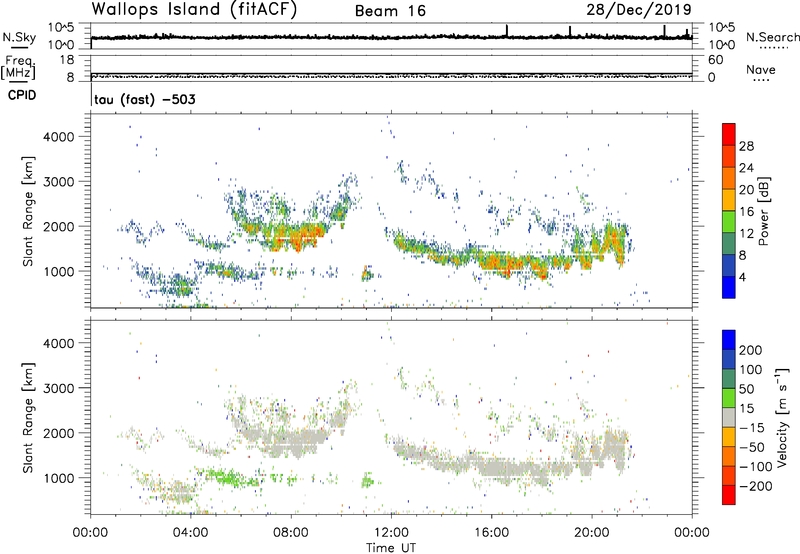Click the '16:00' time axis tick
800x554 pixels.
click(x=492, y=533)
